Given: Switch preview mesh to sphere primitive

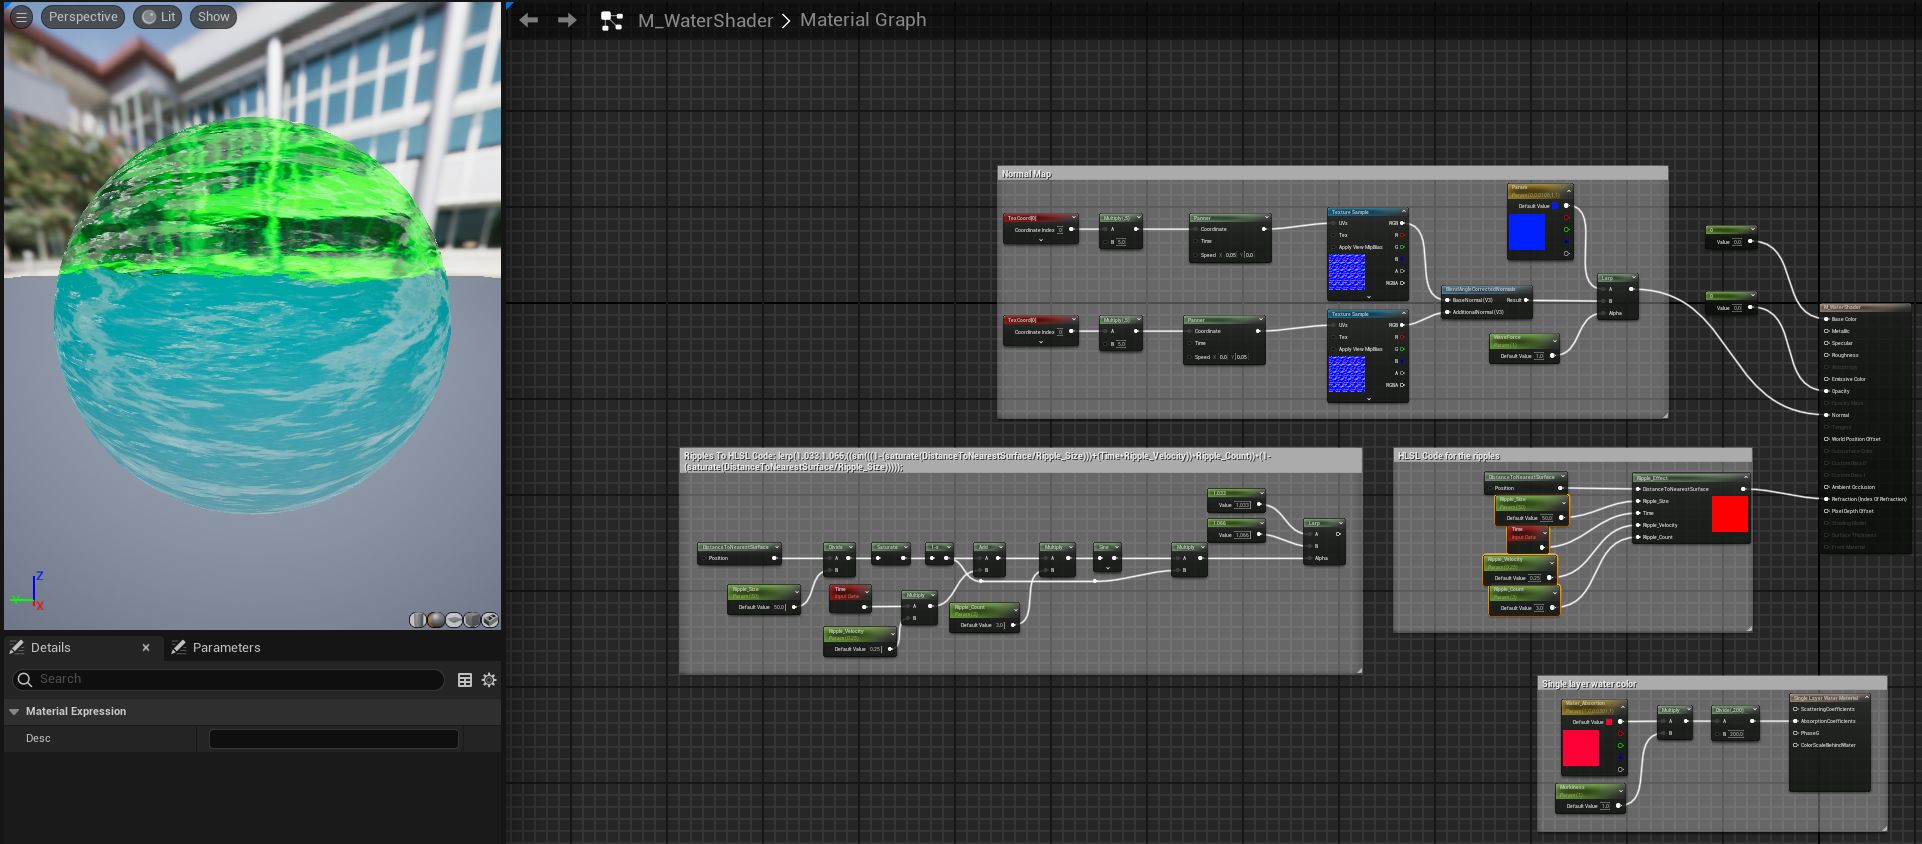Looking at the screenshot, I should point(436,620).
